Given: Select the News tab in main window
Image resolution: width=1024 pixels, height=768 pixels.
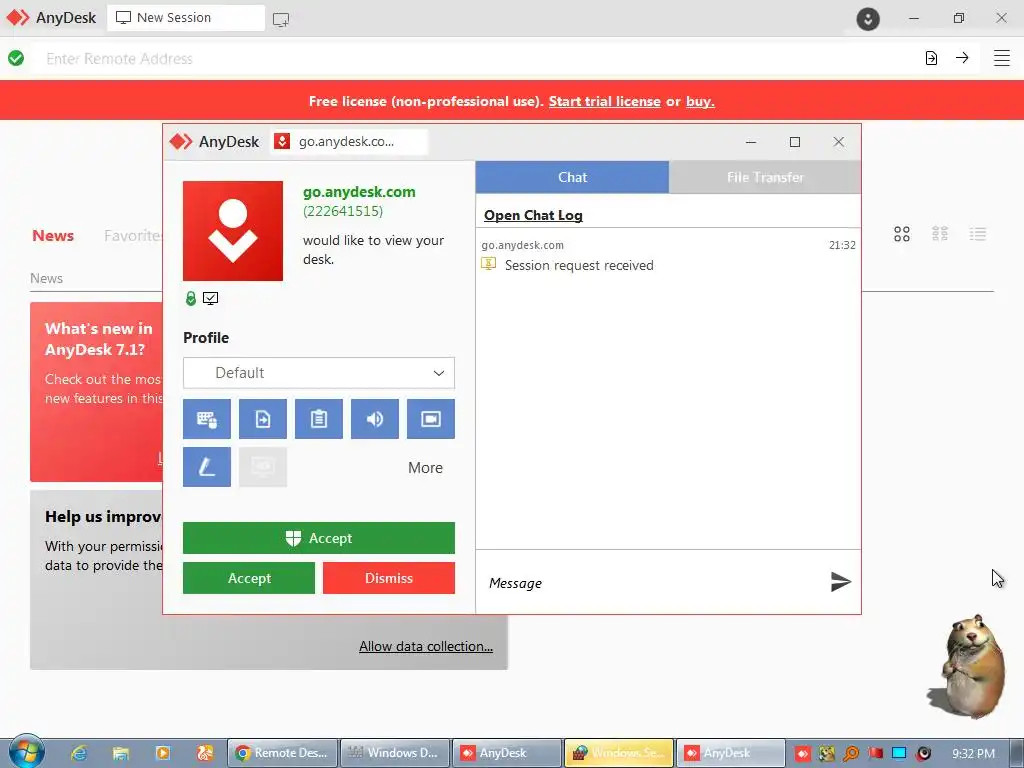Looking at the screenshot, I should coord(53,236).
